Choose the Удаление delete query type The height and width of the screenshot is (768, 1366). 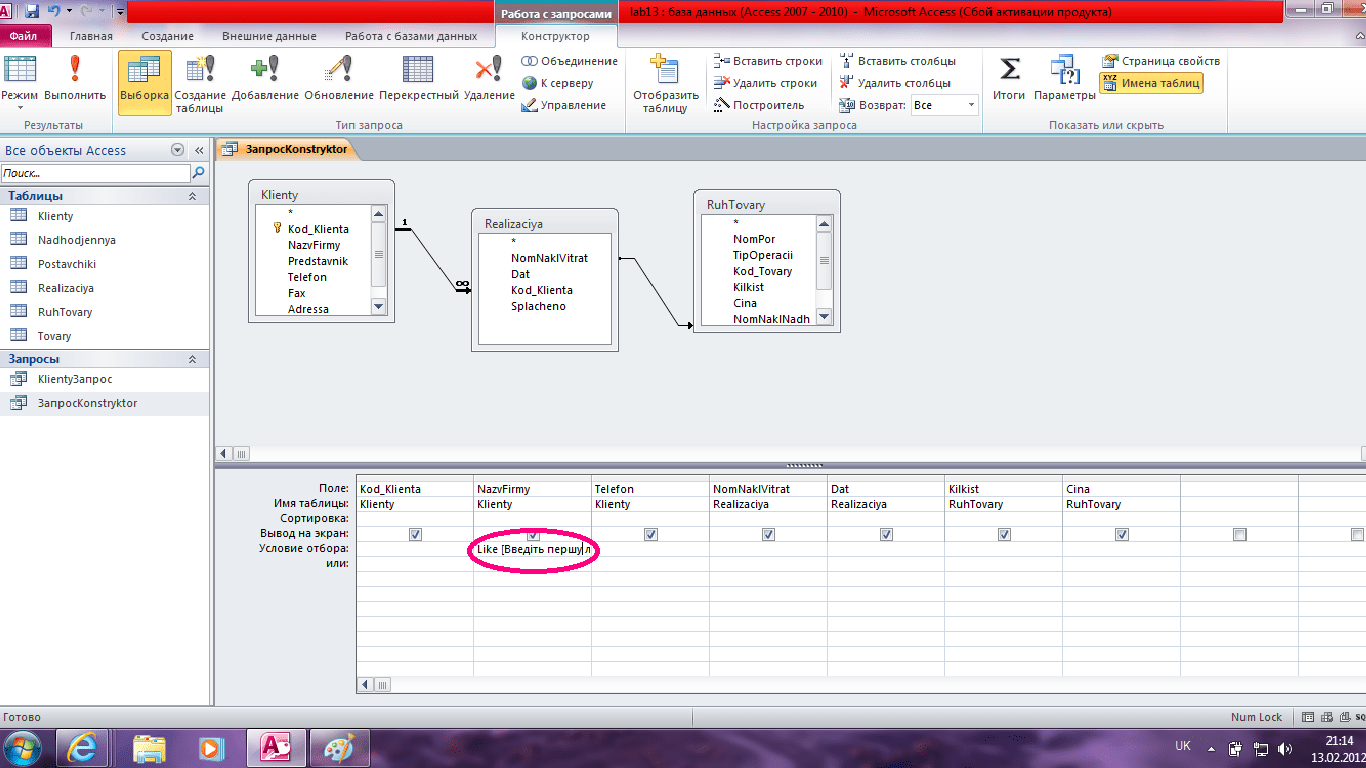coord(489,80)
